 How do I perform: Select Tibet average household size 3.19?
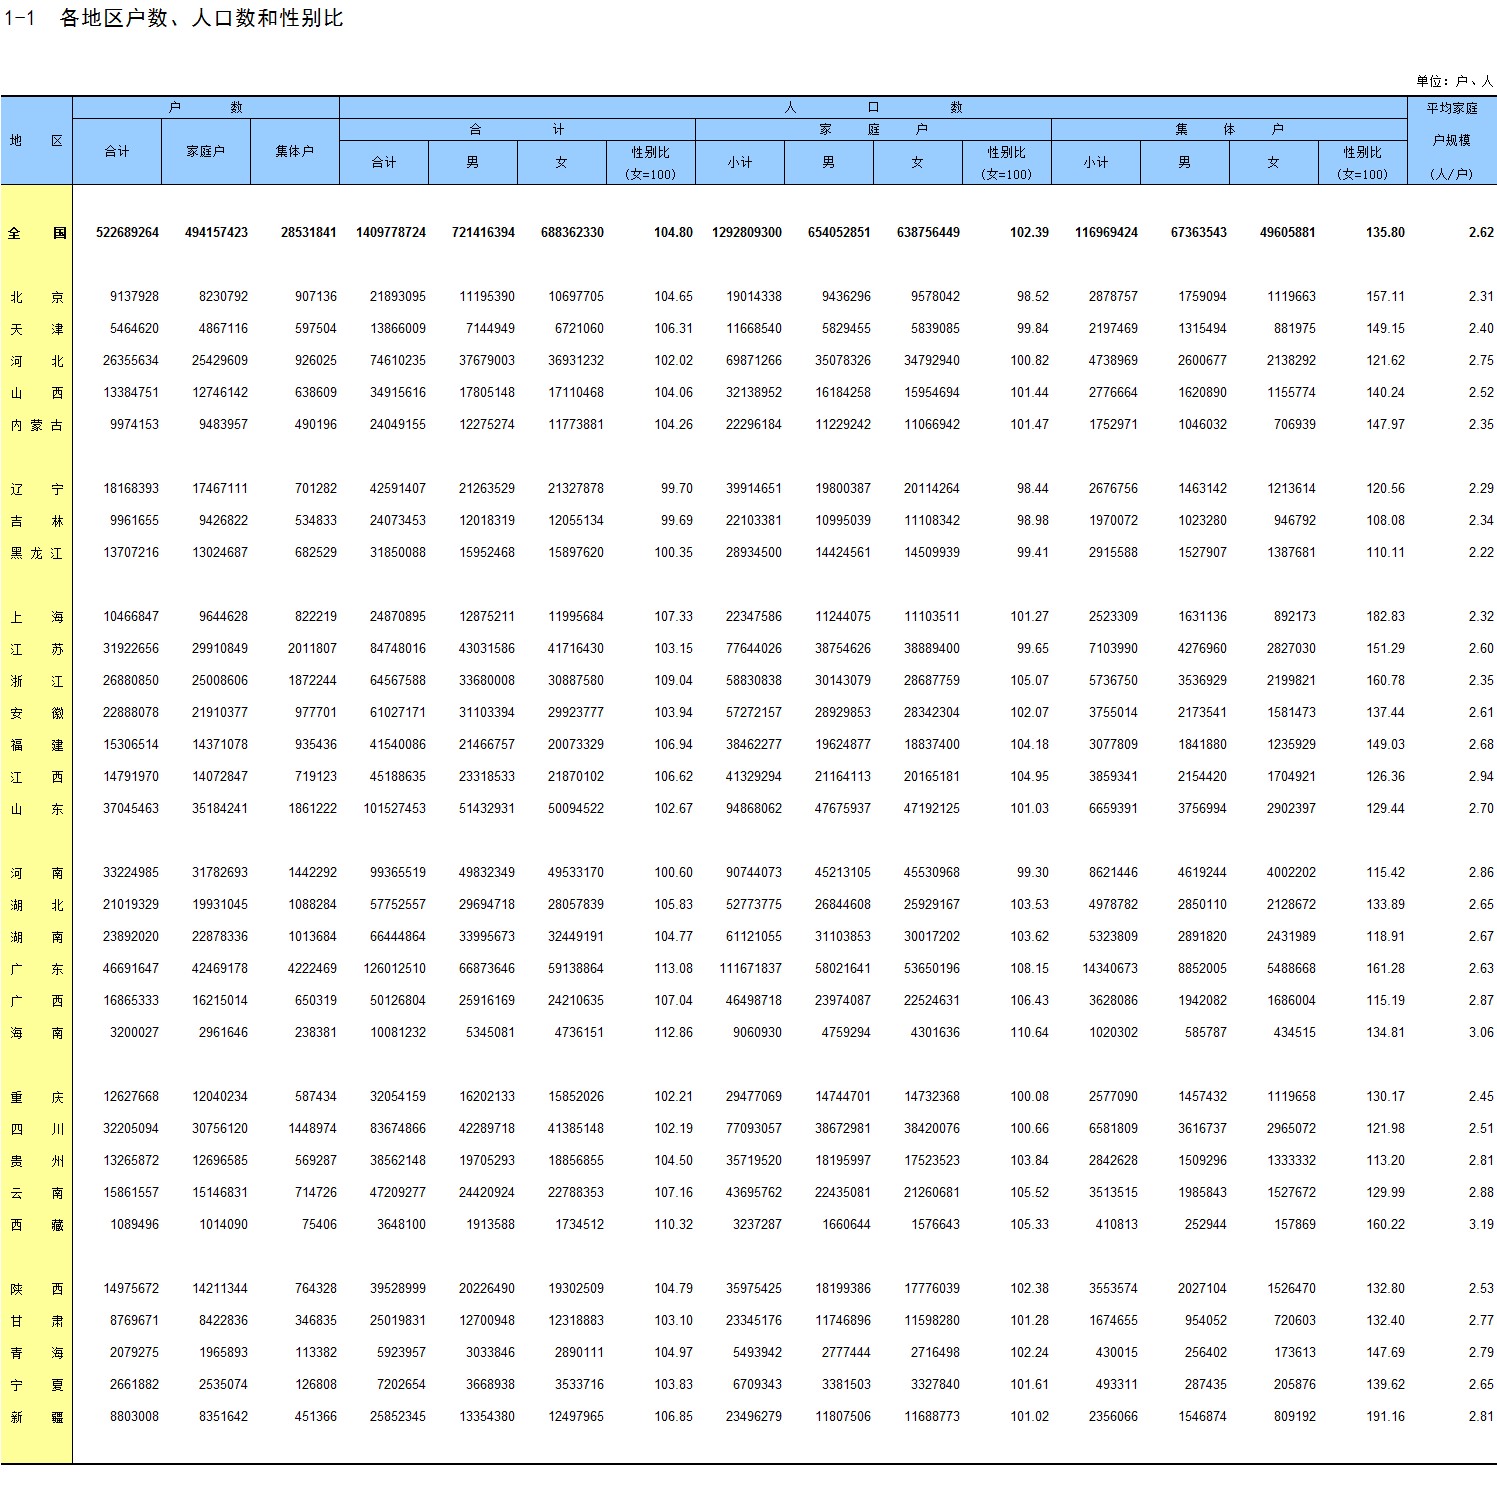(1480, 1225)
